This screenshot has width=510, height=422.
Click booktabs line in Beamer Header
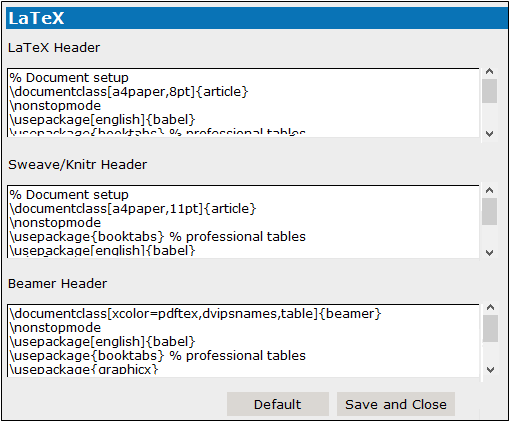tap(157, 356)
